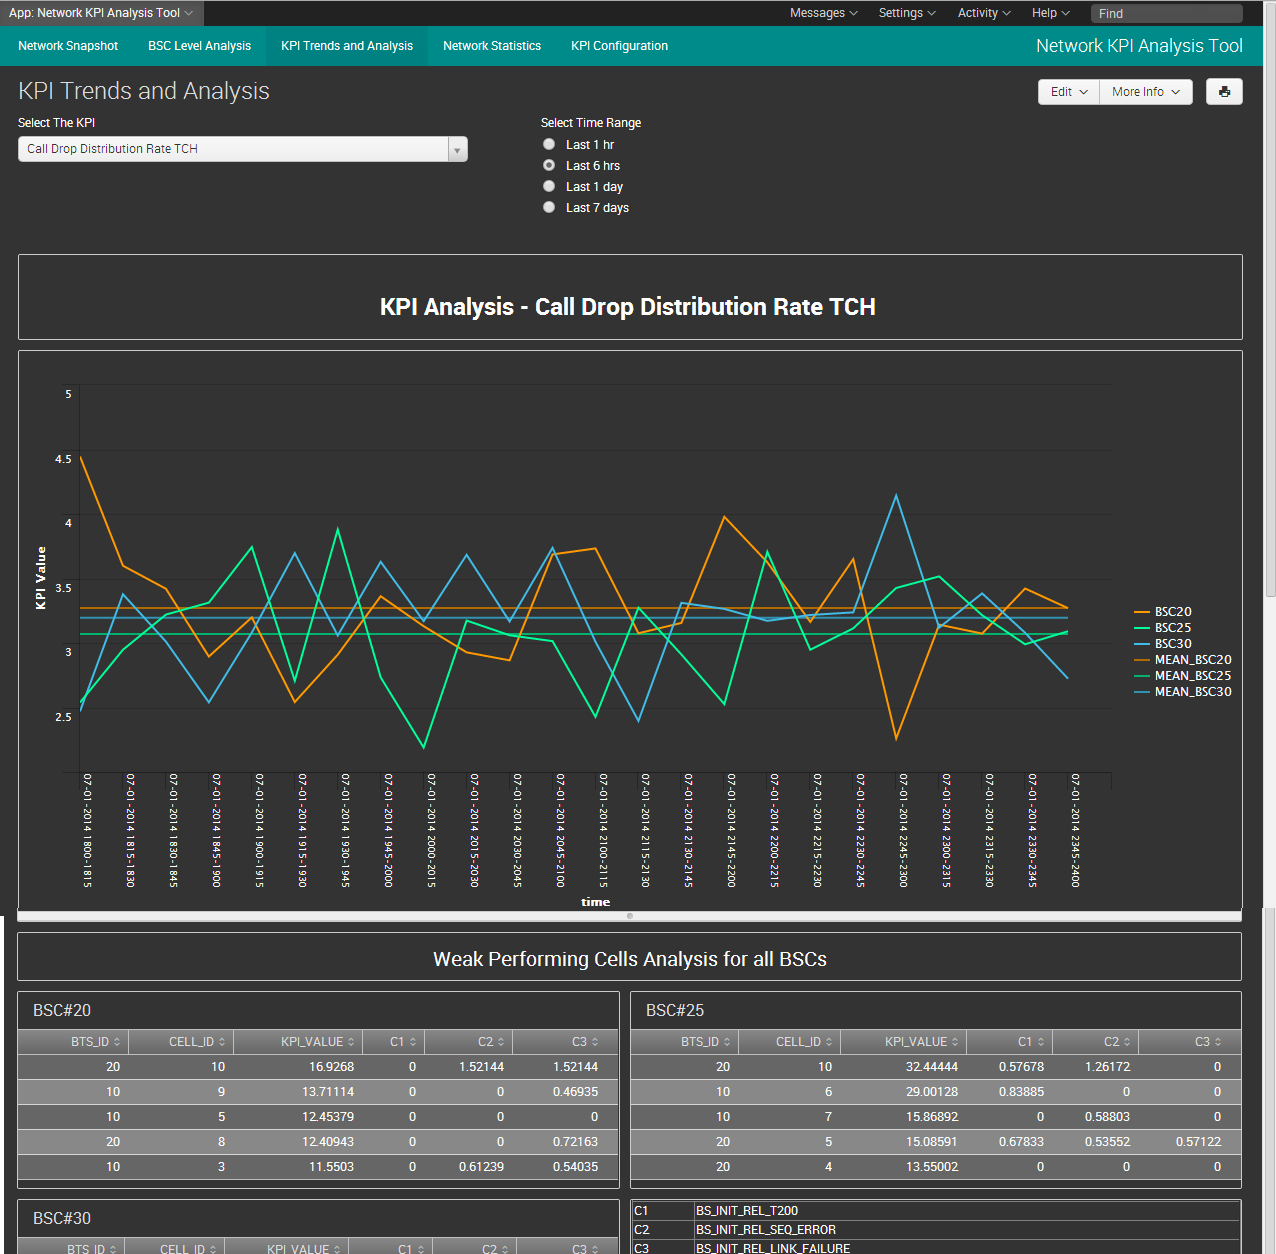This screenshot has height=1254, width=1276.
Task: Click KPI value 11.5503 in BSC#20
Action: [331, 1167]
